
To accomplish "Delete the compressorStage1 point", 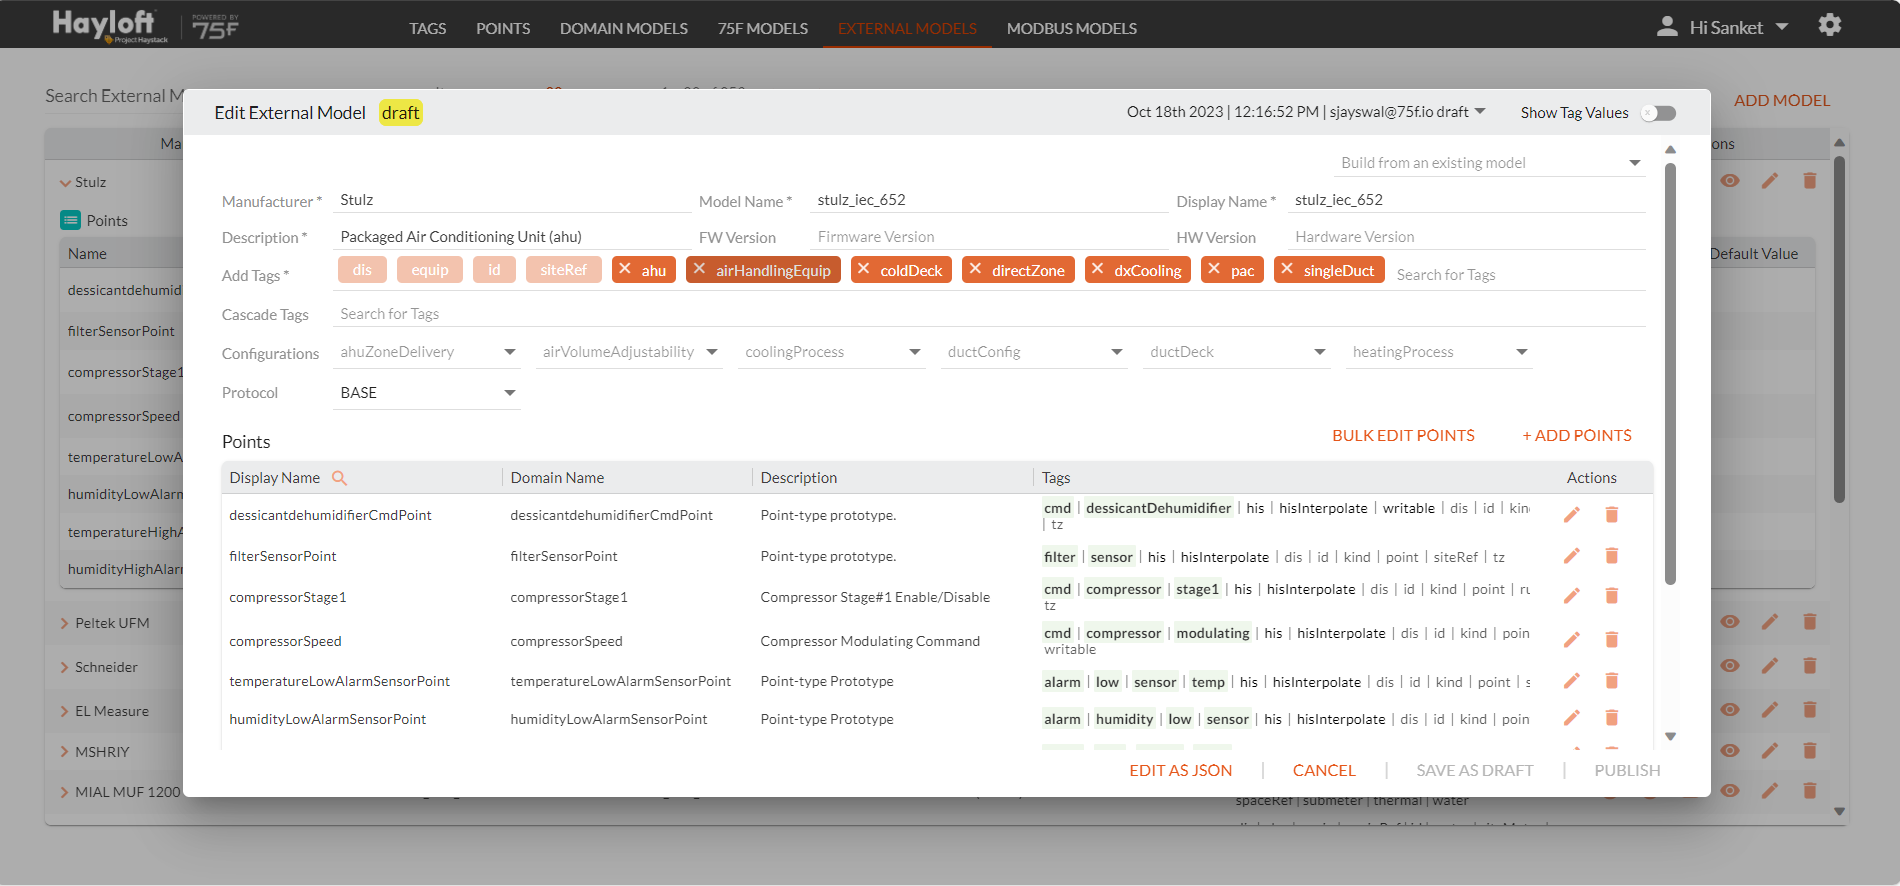I will (x=1611, y=596).
